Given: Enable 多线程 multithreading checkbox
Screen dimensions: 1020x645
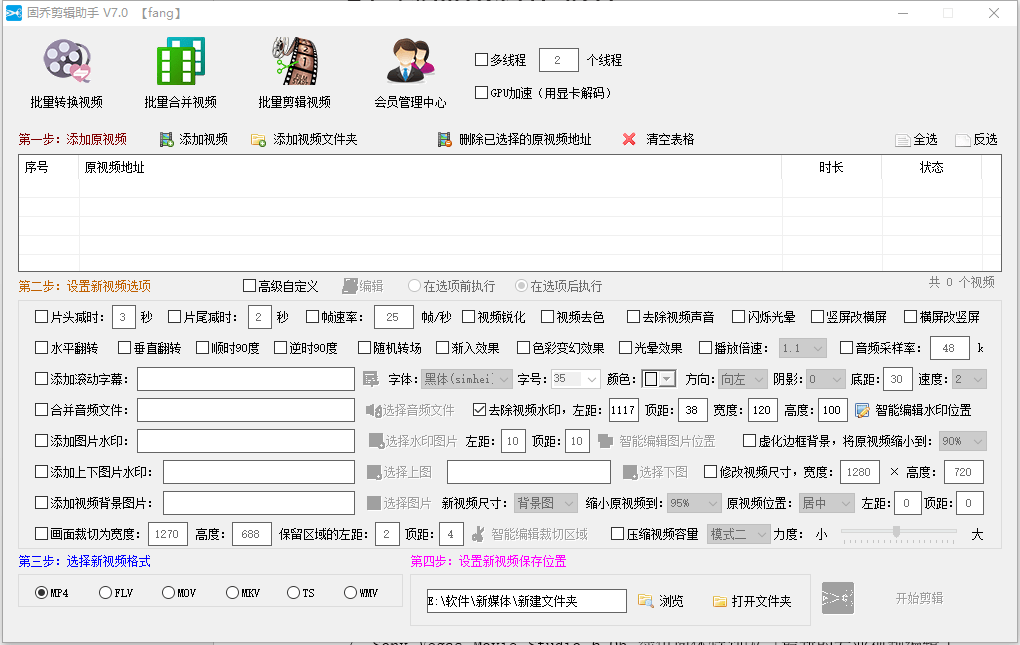Looking at the screenshot, I should tap(481, 60).
